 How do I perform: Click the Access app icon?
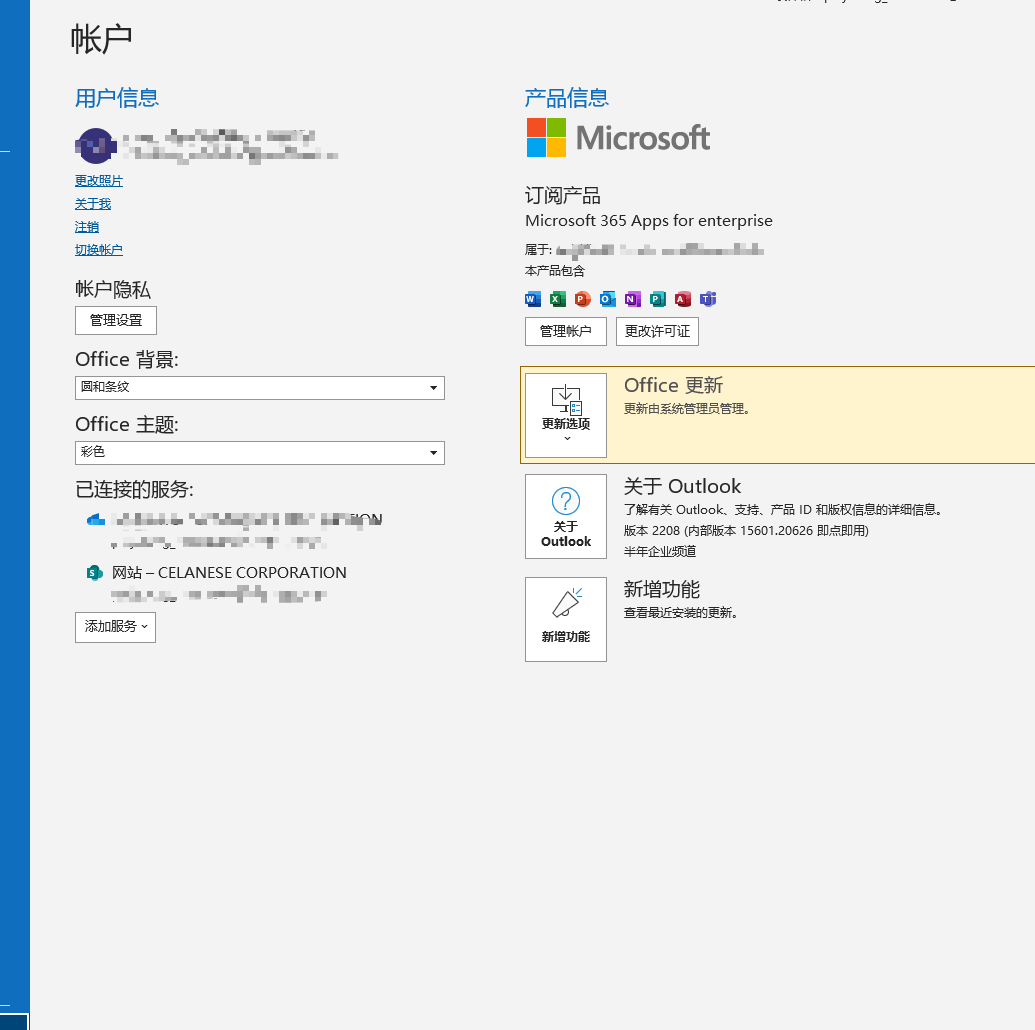click(683, 299)
